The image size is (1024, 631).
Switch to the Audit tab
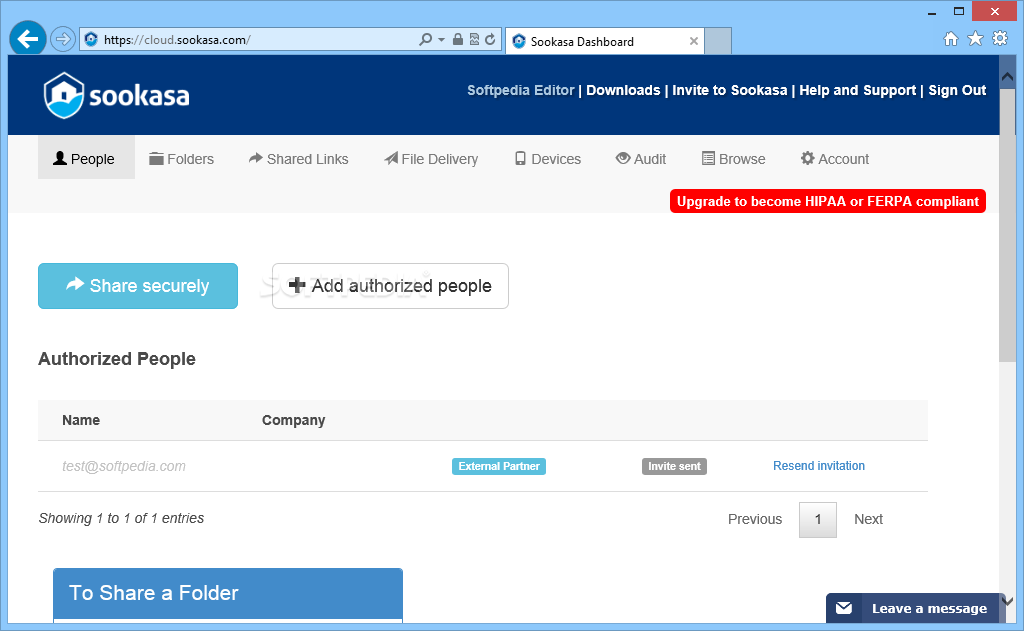pyautogui.click(x=641, y=159)
